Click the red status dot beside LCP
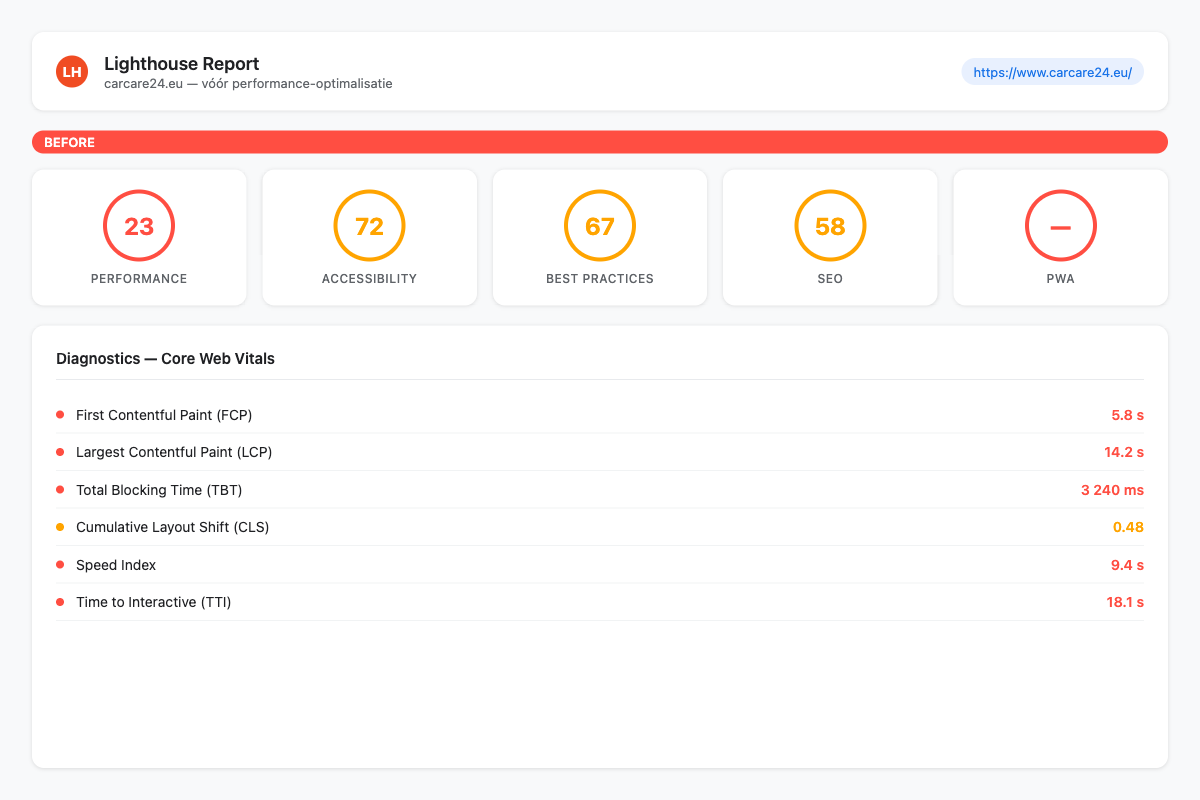Screen dimensions: 1200x800 click(x=60, y=452)
